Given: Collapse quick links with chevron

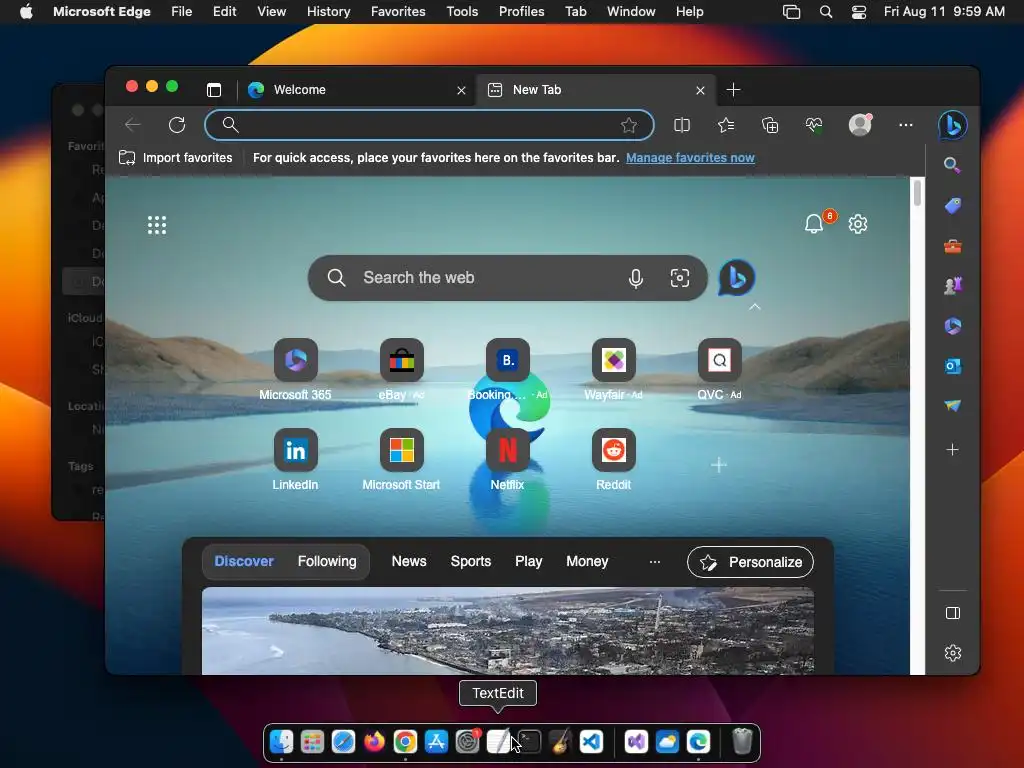Looking at the screenshot, I should pos(754,306).
